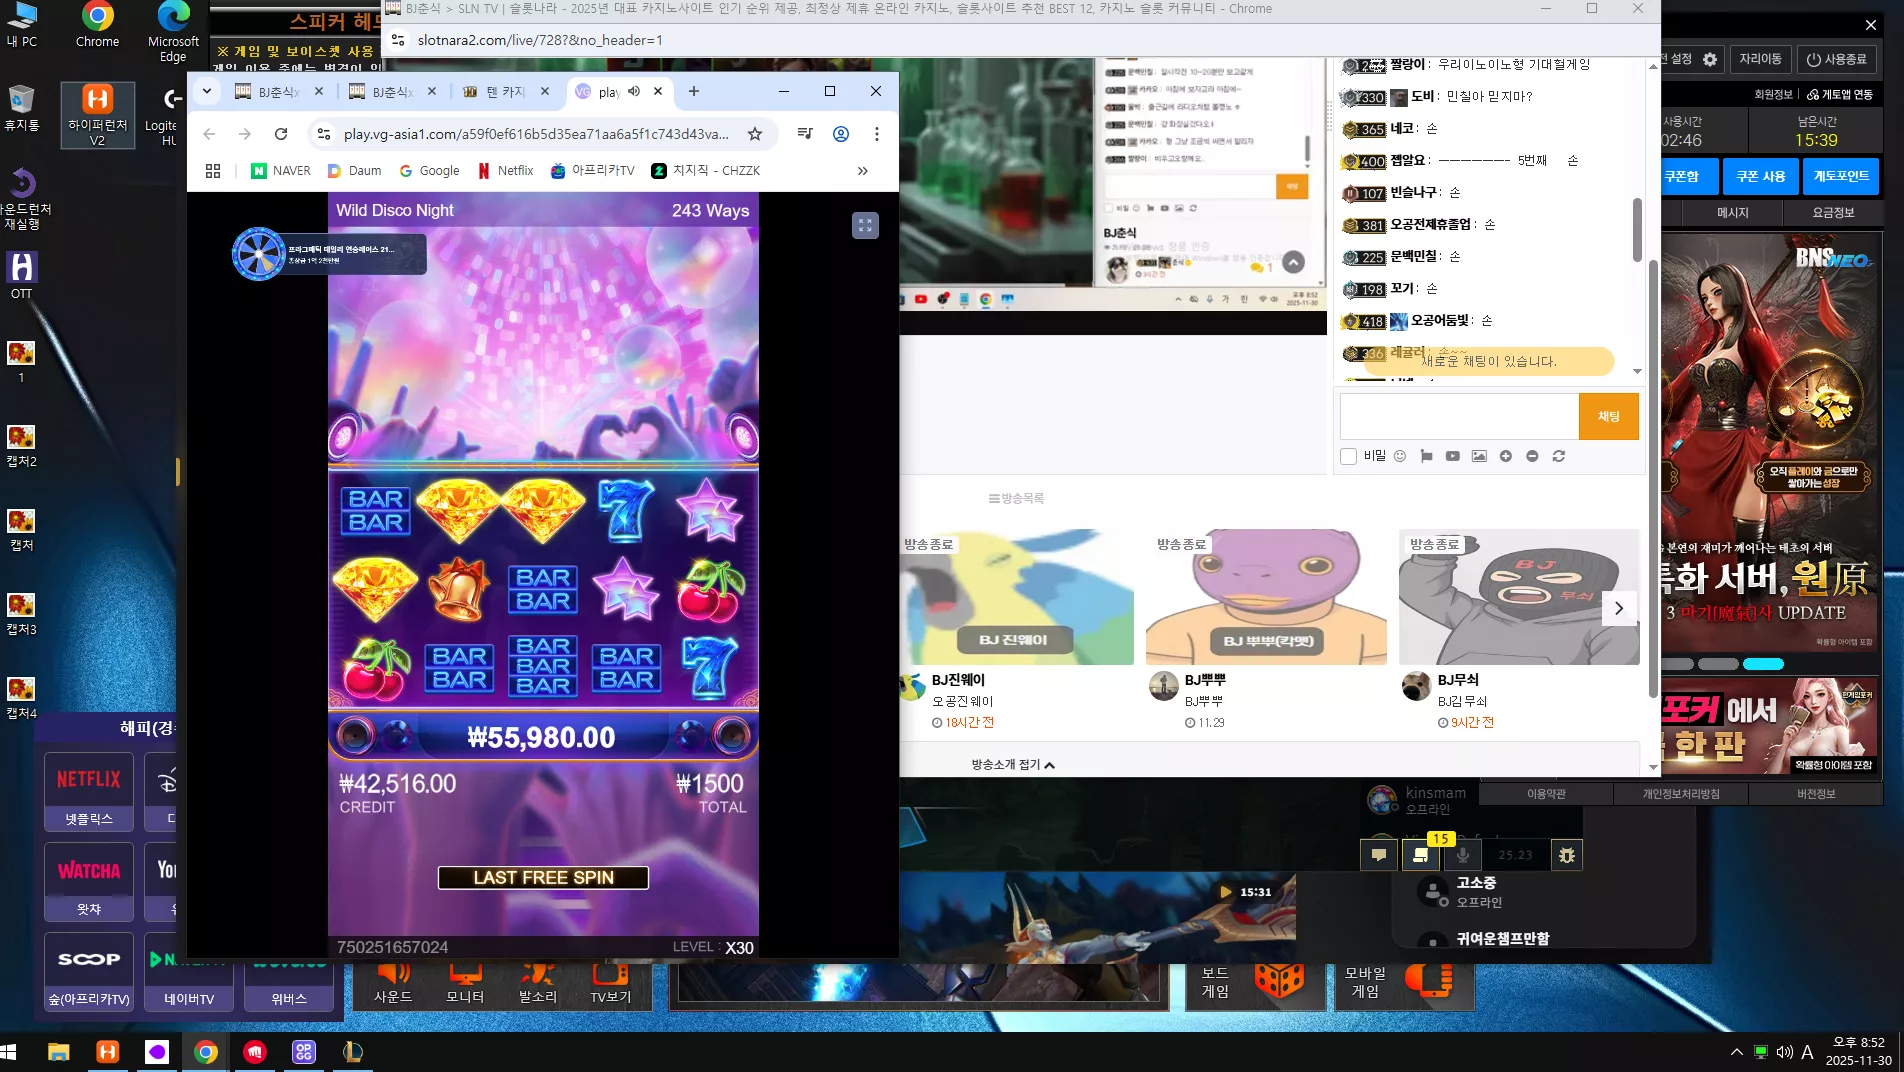Open File Explorer from the taskbar
Screen dimensions: 1904x1072
(x=59, y=1052)
